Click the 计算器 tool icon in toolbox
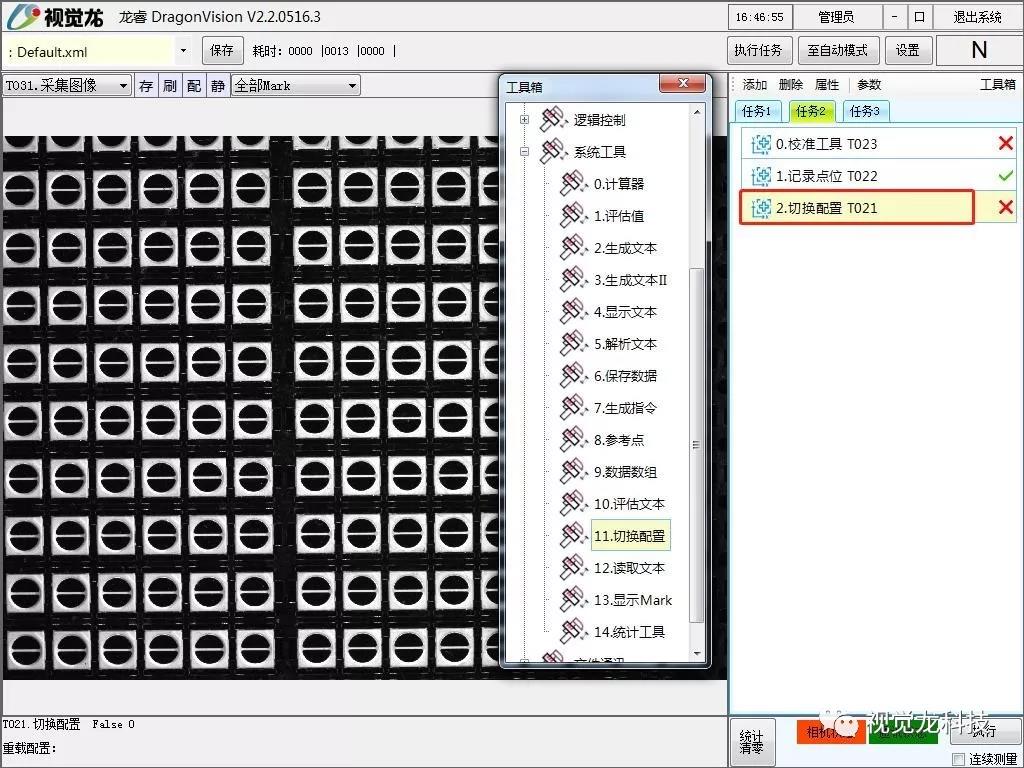Viewport: 1024px width, 768px height. tap(572, 184)
